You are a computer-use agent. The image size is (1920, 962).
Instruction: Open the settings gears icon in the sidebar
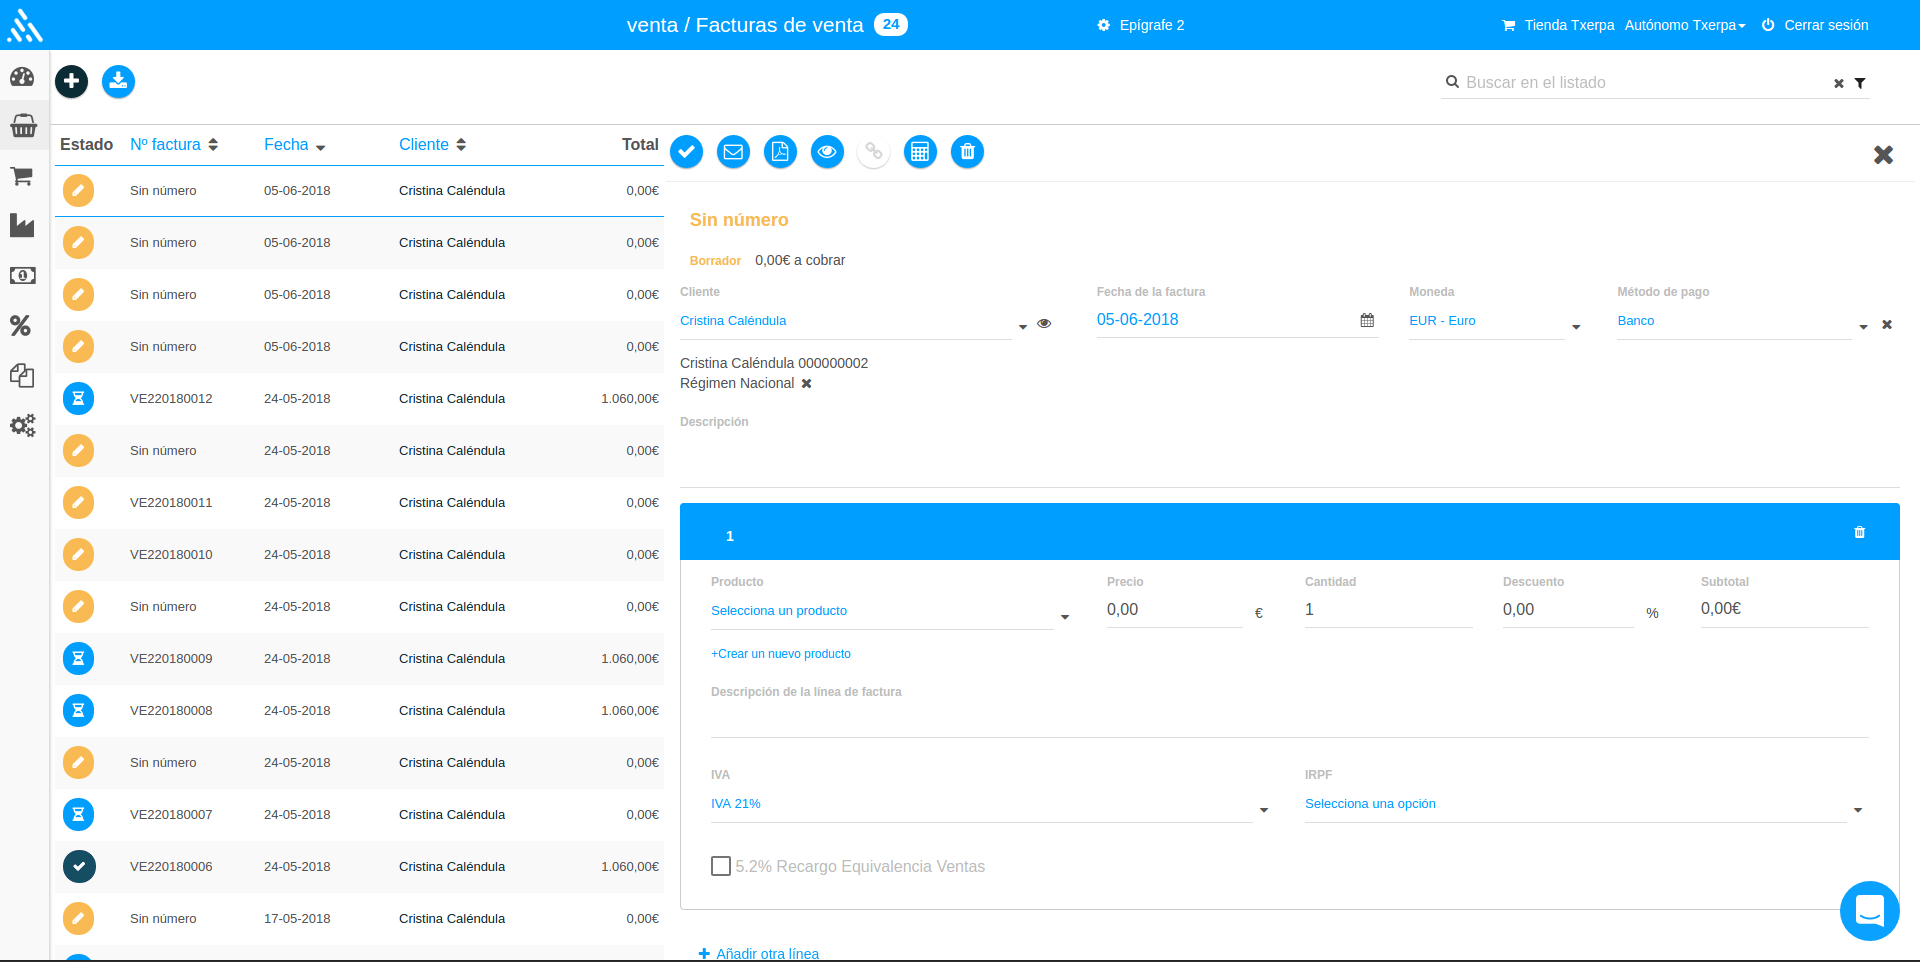(x=23, y=425)
